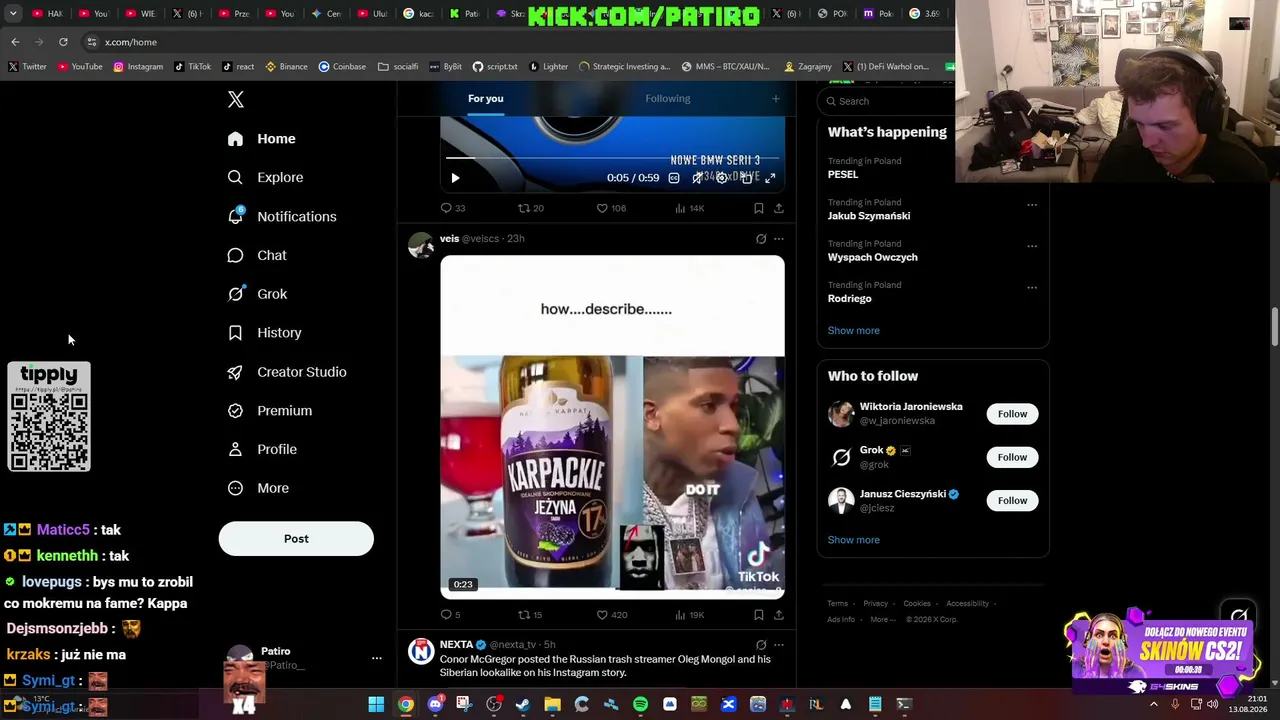Open Grok from the left sidebar
Viewport: 1280px width, 720px height.
click(257, 294)
